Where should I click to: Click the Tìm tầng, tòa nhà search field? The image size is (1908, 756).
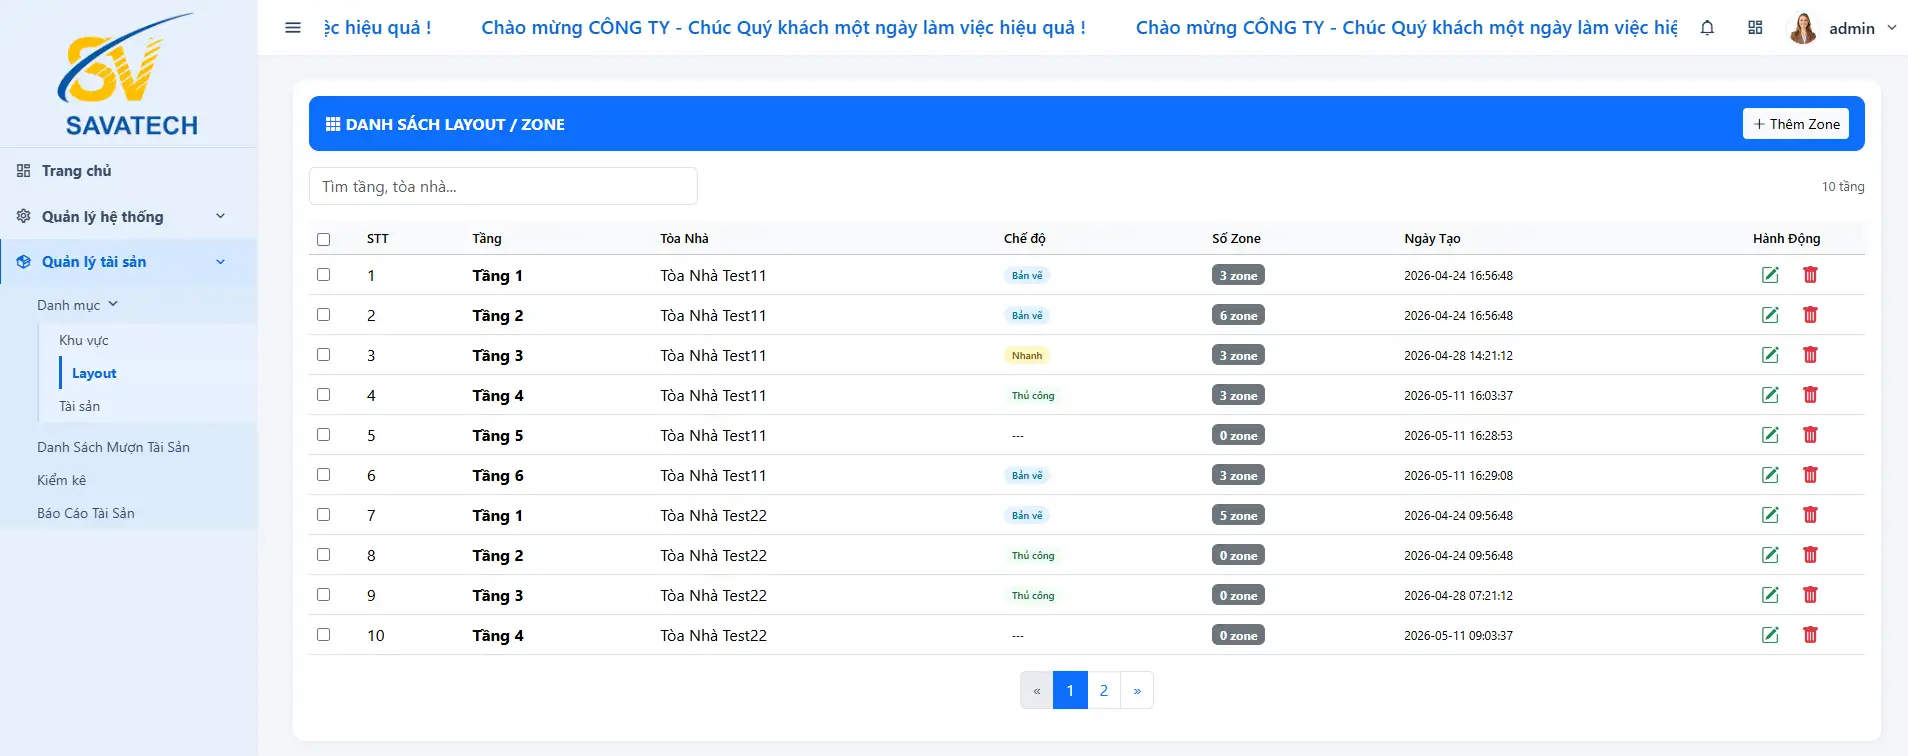(x=503, y=186)
